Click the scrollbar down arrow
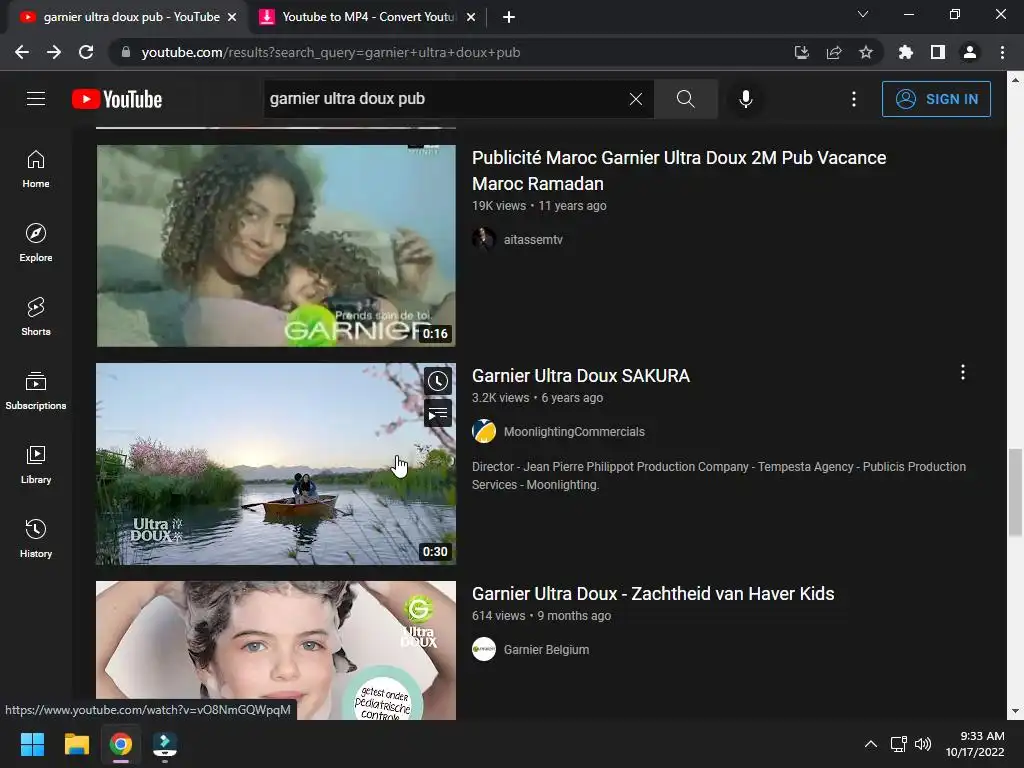 [x=1014, y=711]
